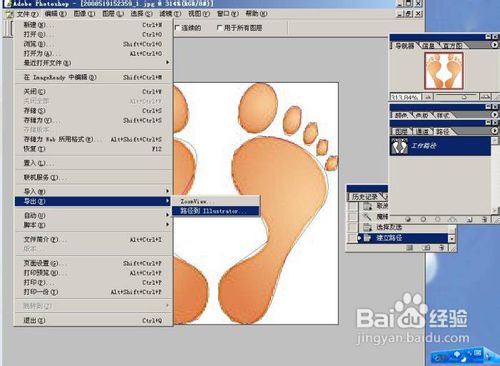Screen dimensions: 500x366
Task: Click Make work path from selection icon
Action: click(452, 219)
